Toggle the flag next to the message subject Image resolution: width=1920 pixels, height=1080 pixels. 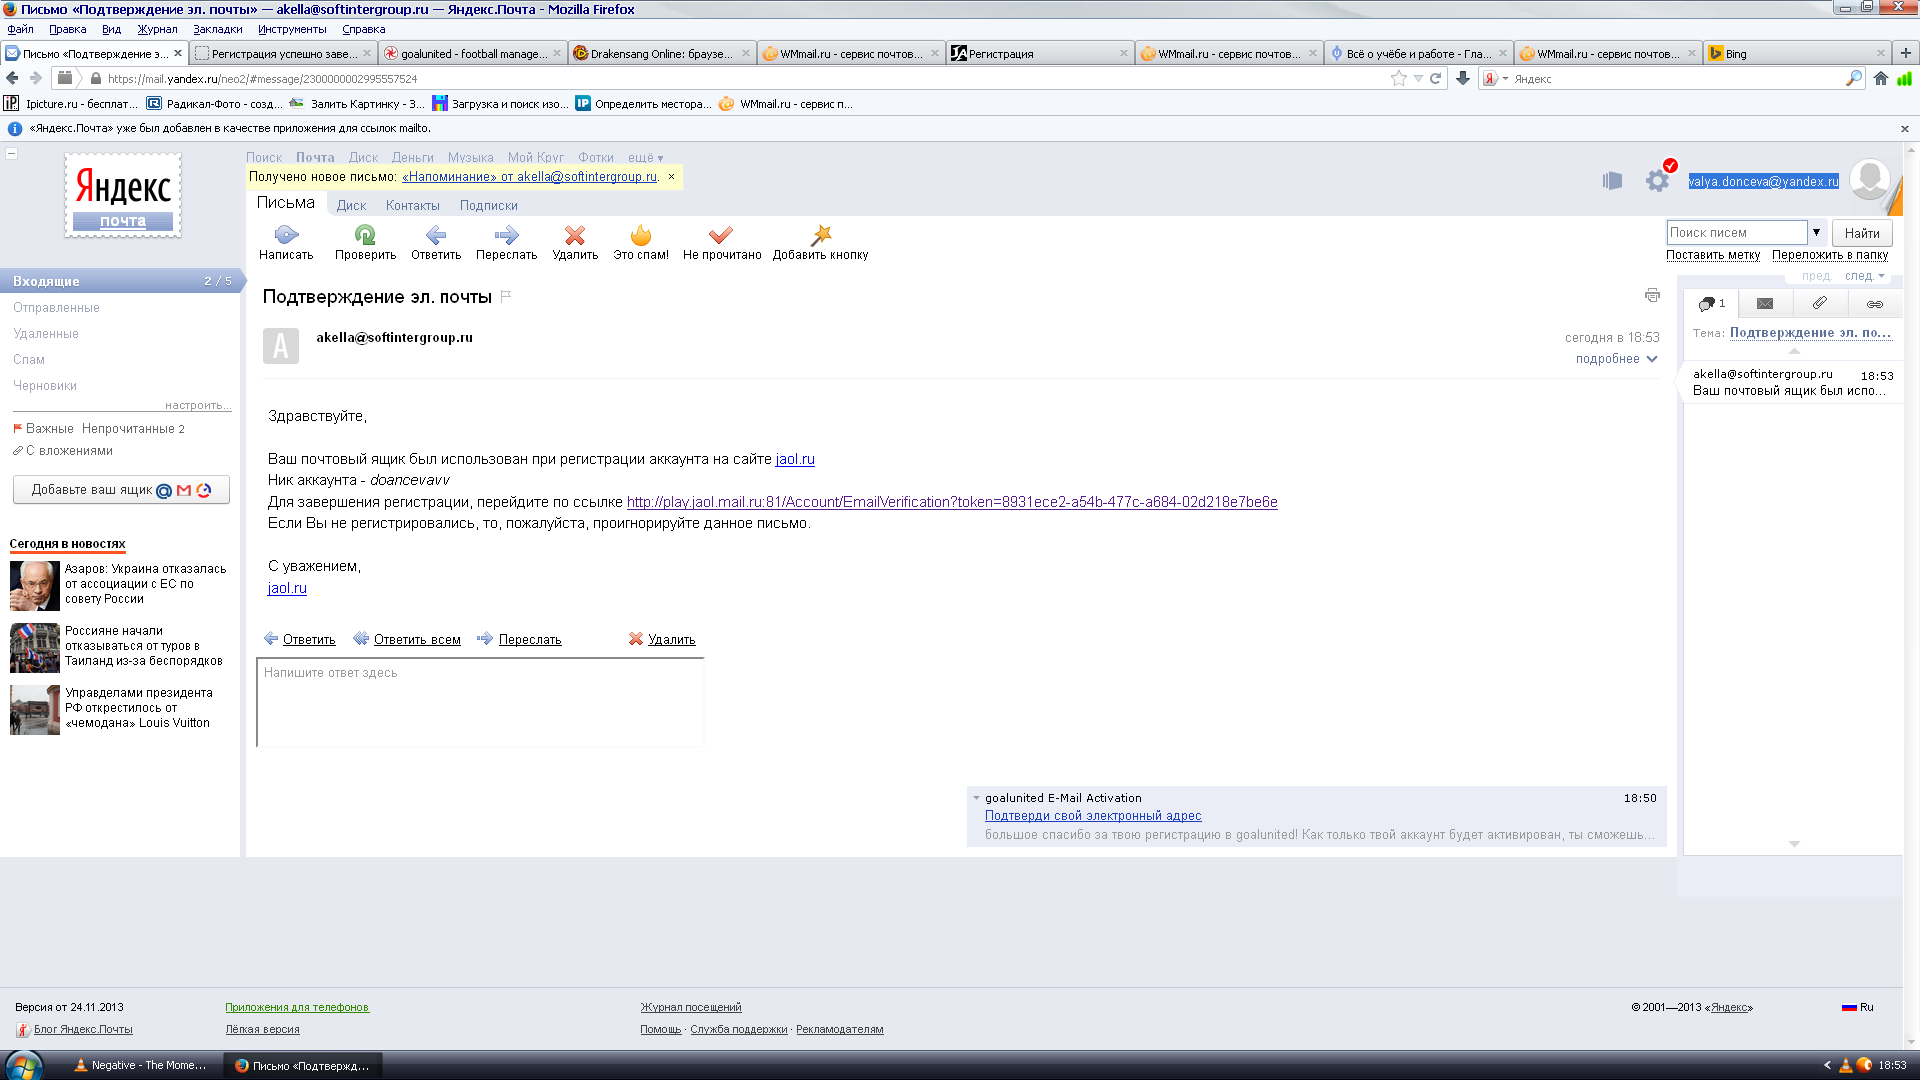pos(506,296)
